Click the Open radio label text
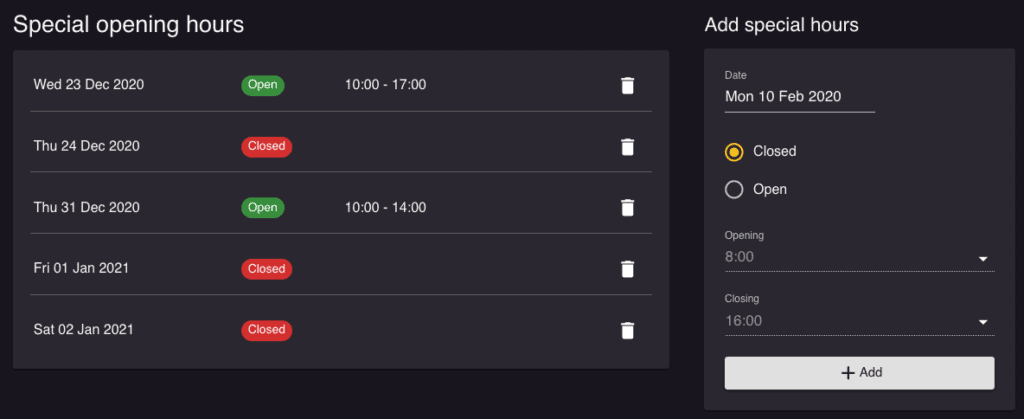Viewport: 1024px width, 419px height. click(770, 190)
